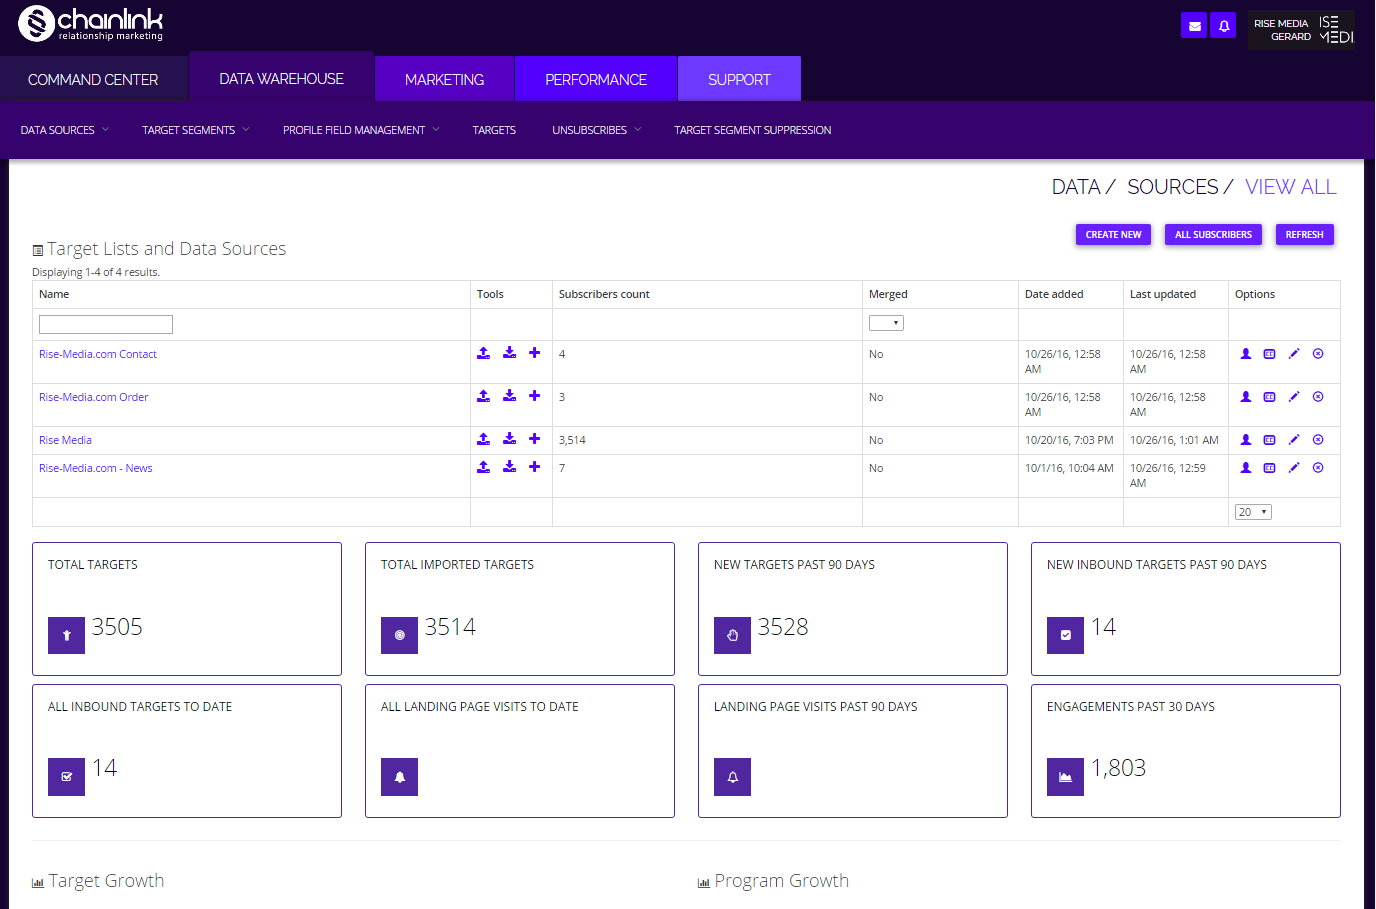This screenshot has width=1376, height=909.
Task: Click the Chainlink logo
Action: [x=90, y=24]
